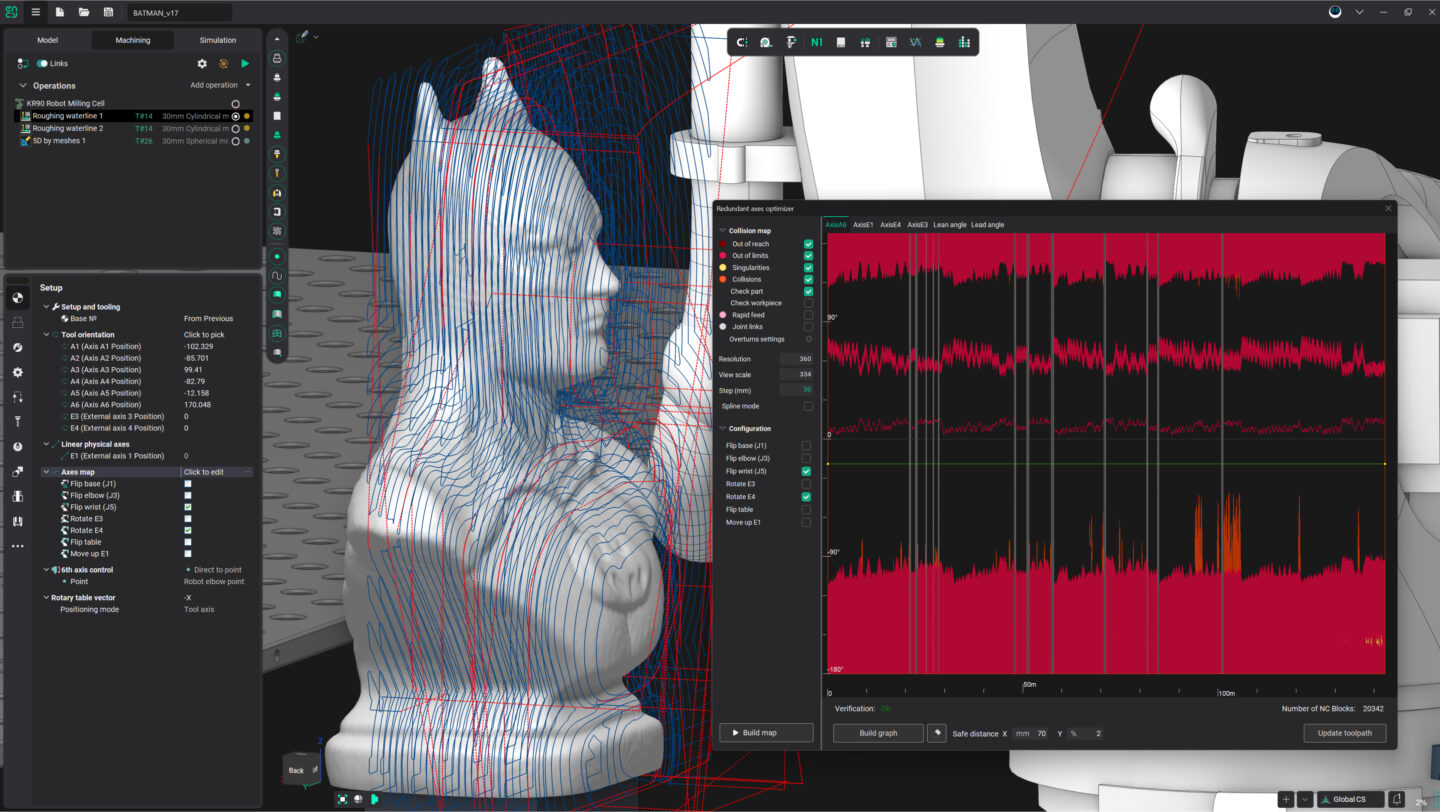Screen dimensions: 1440x812
Task: Open the Add operation dropdown arrow
Action: click(248, 85)
